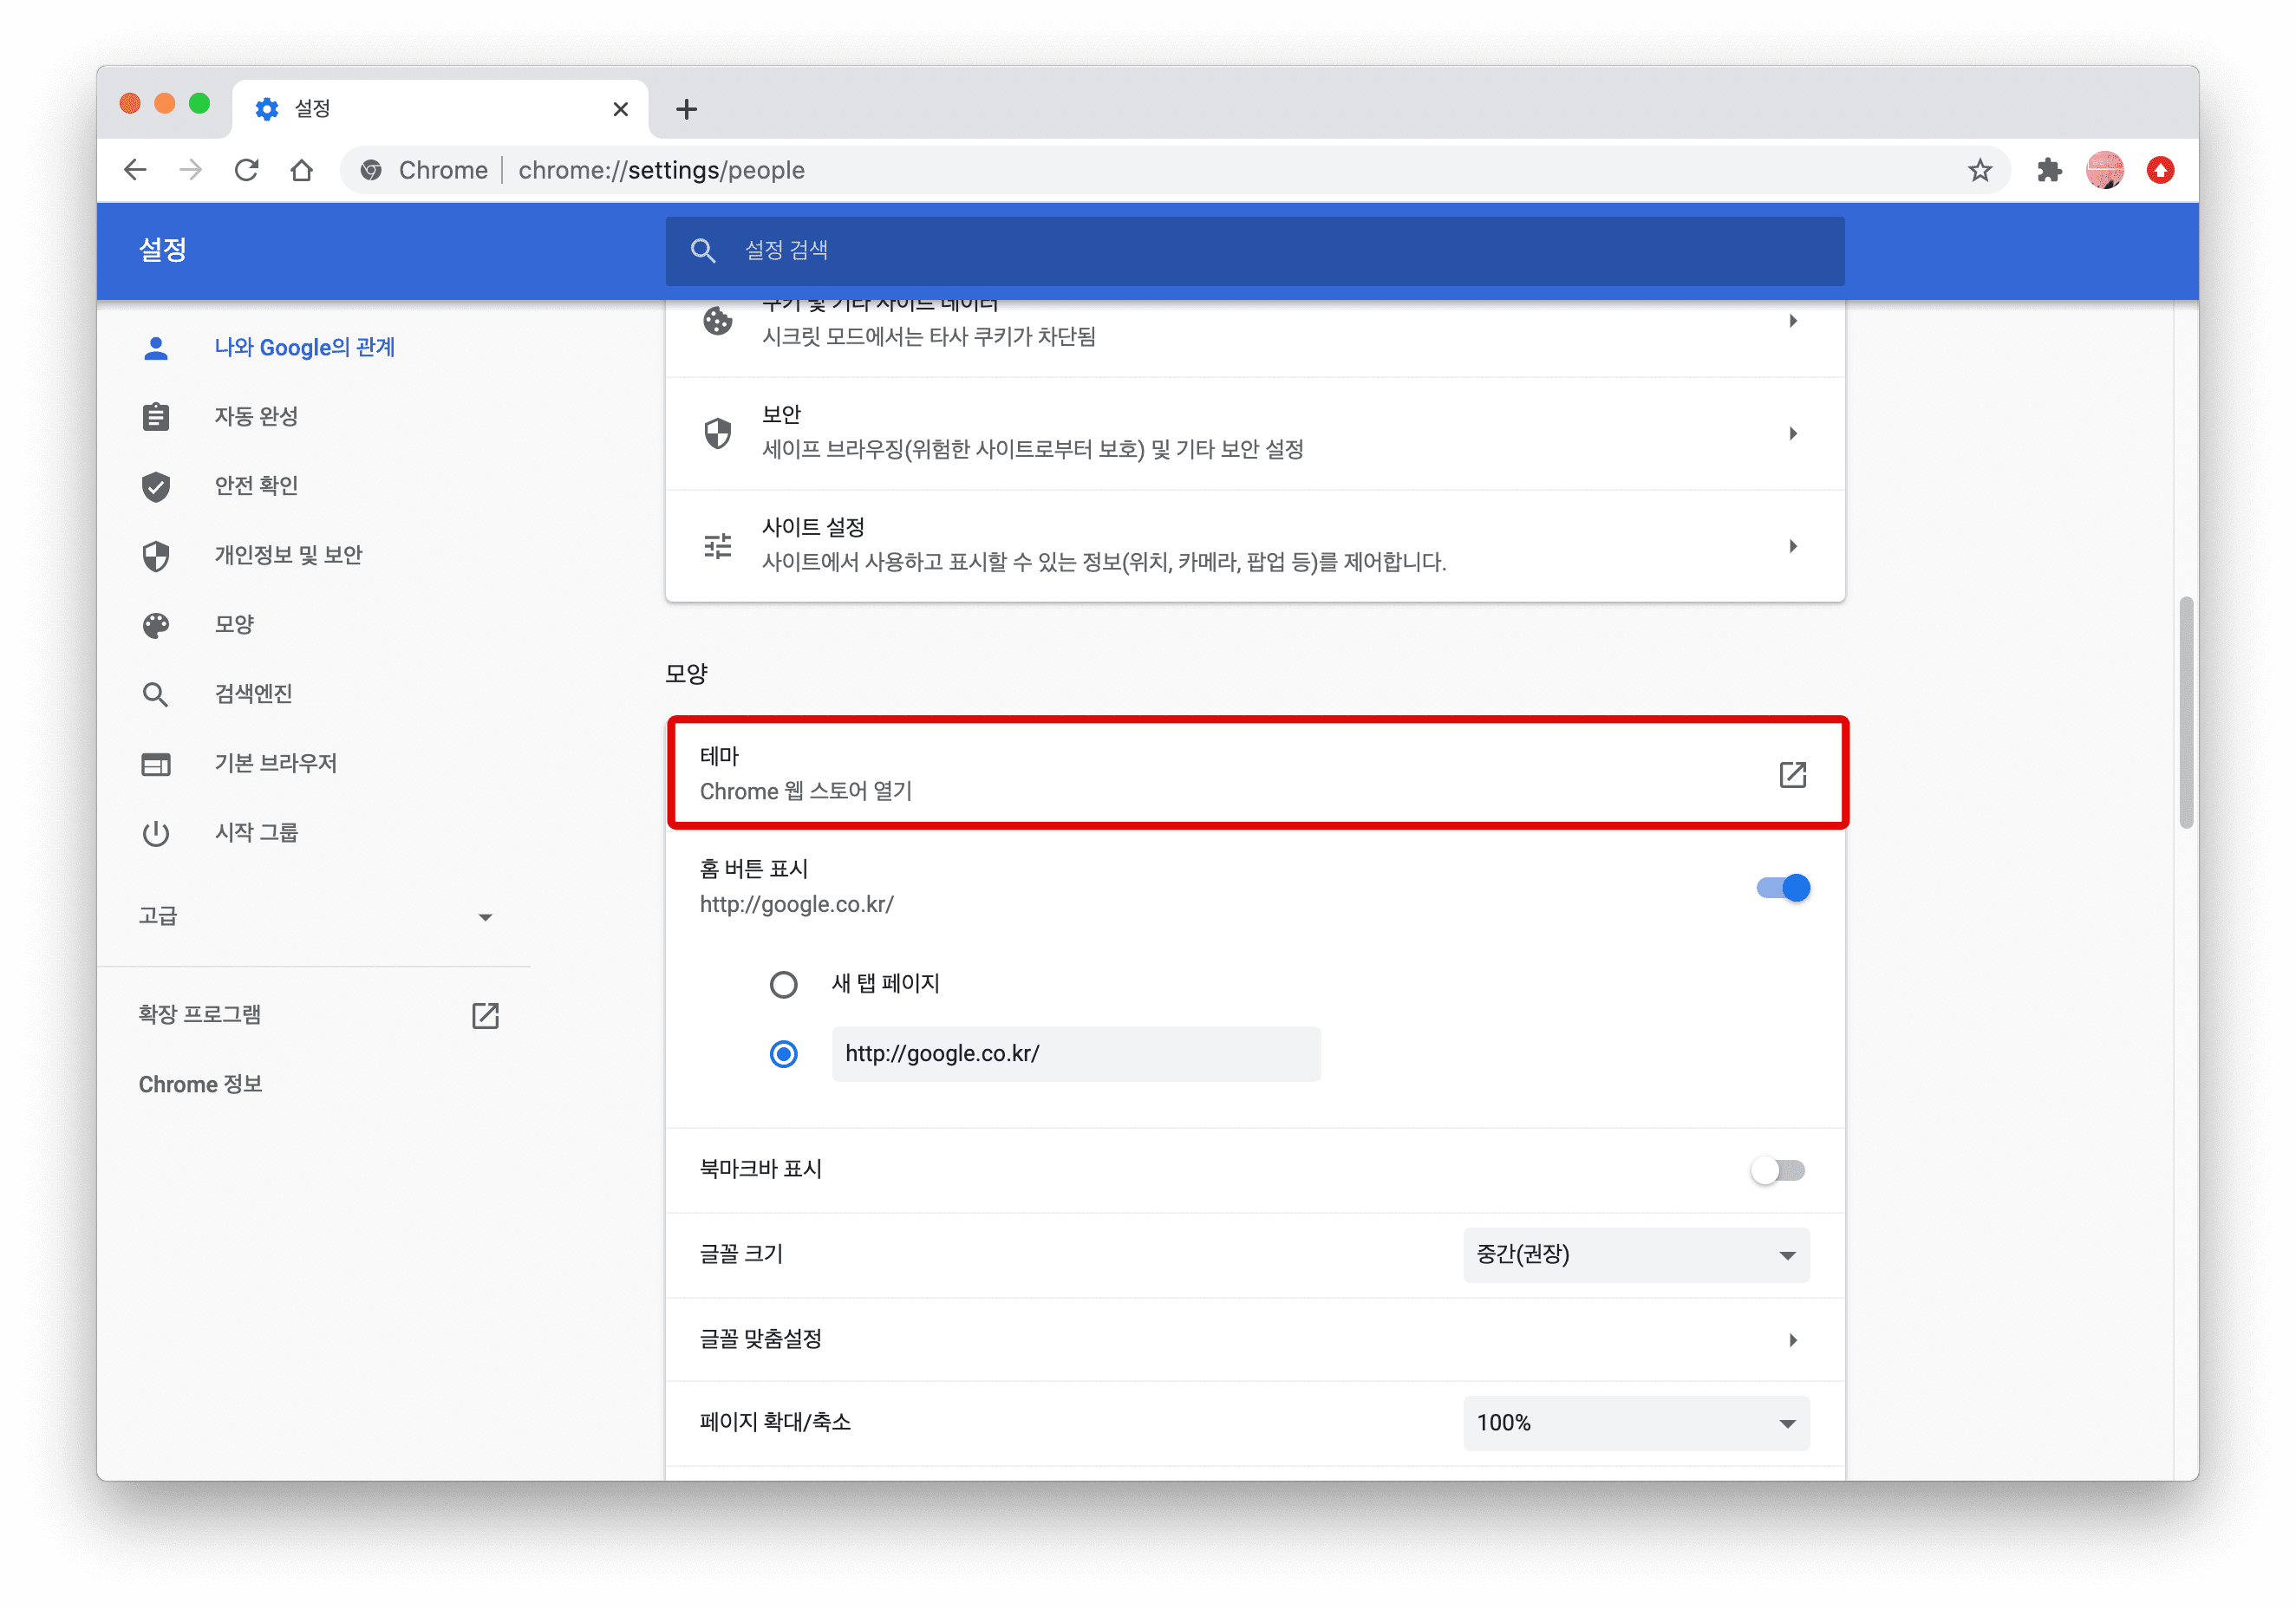2296x1609 pixels.
Task: Click the 테마 Chrome 웹 스토어 열기 link
Action: [x=1251, y=773]
